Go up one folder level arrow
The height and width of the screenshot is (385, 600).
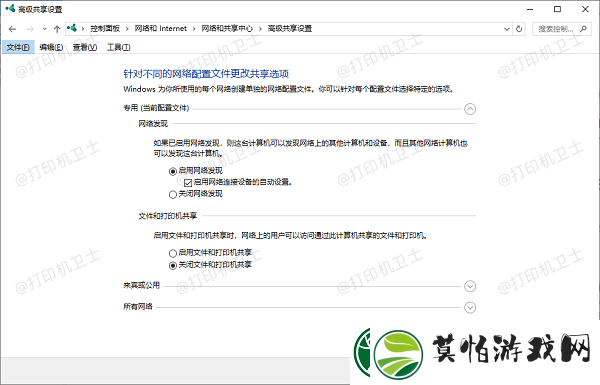tap(57, 29)
